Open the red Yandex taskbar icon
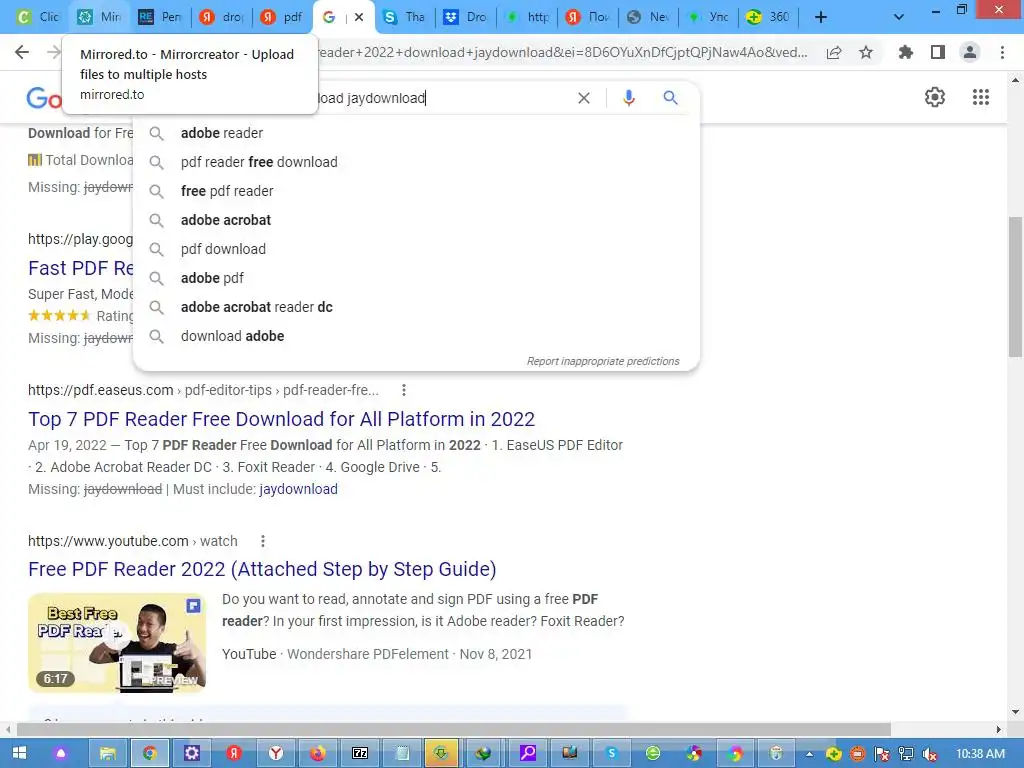The width and height of the screenshot is (1024, 768). 234,753
